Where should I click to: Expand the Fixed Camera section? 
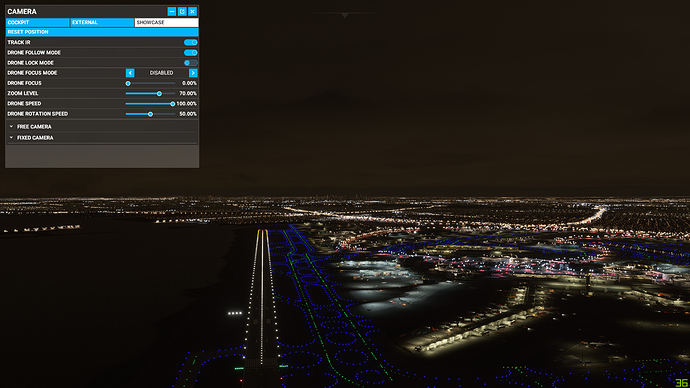(102, 138)
